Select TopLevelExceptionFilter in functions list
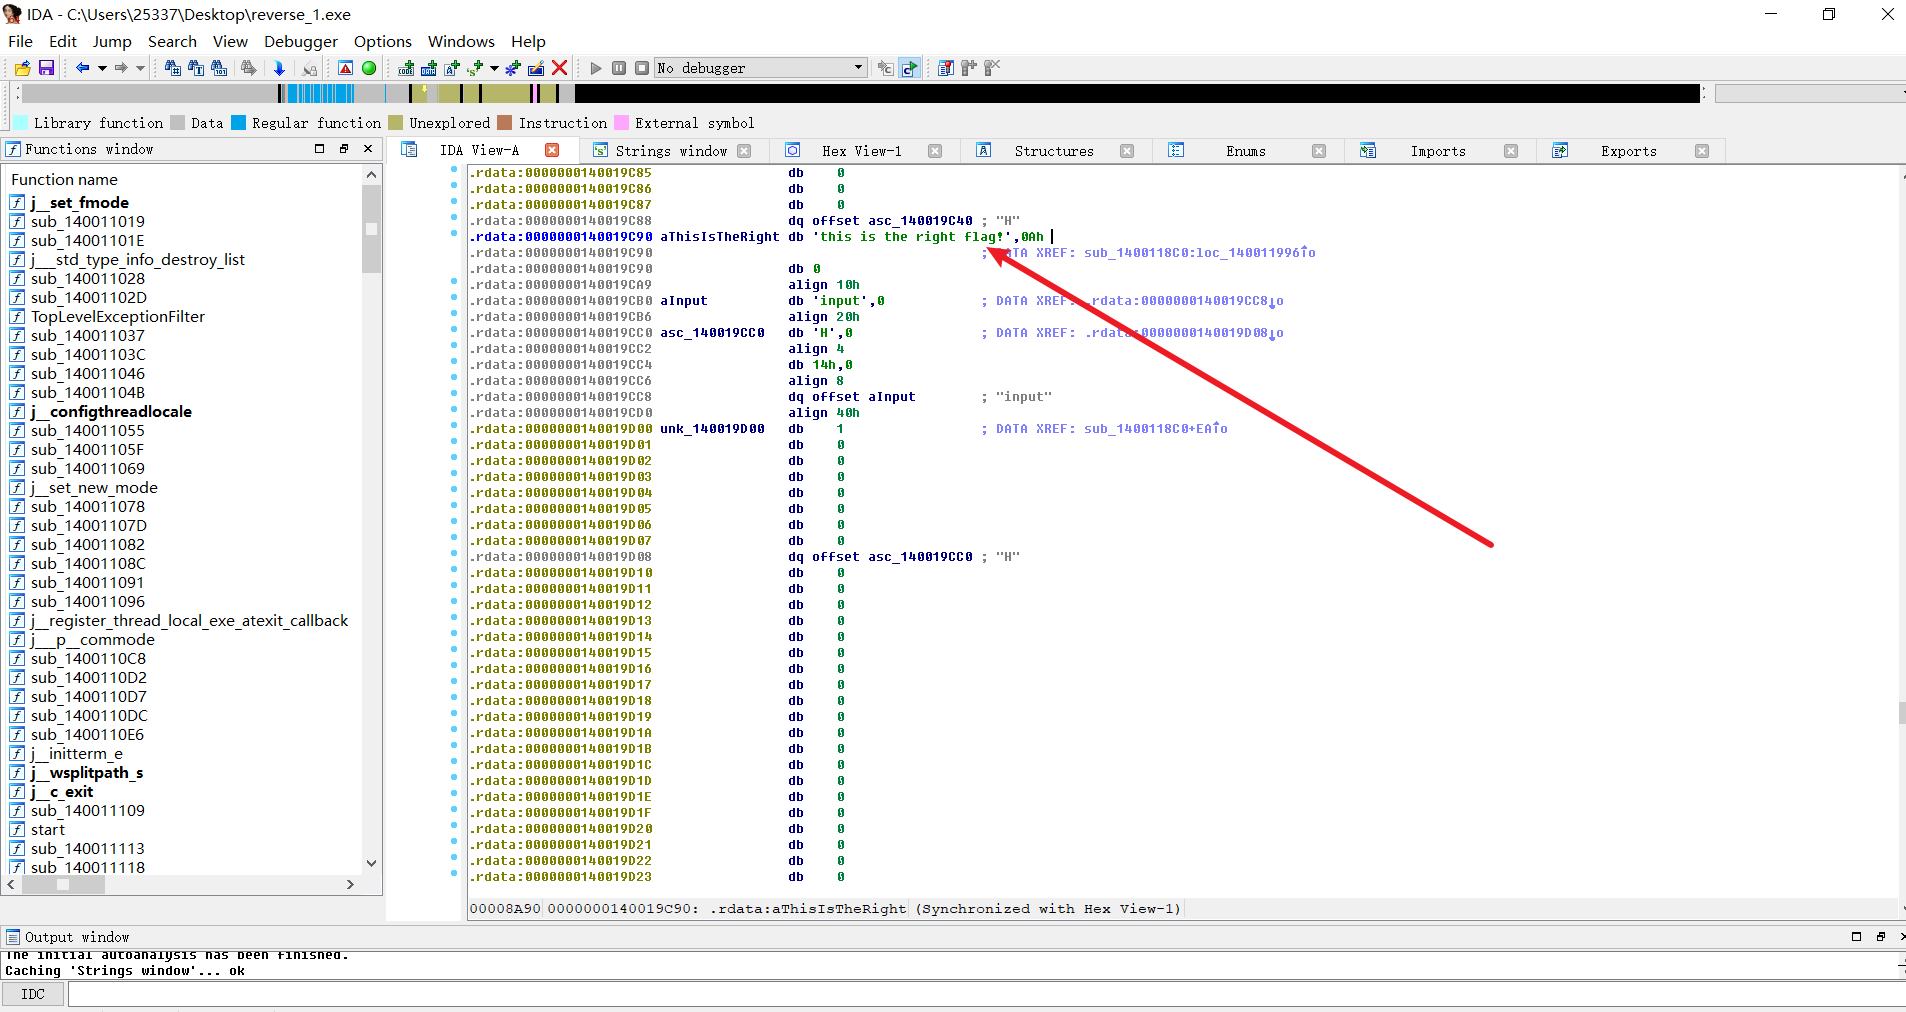1906x1012 pixels. [x=118, y=316]
